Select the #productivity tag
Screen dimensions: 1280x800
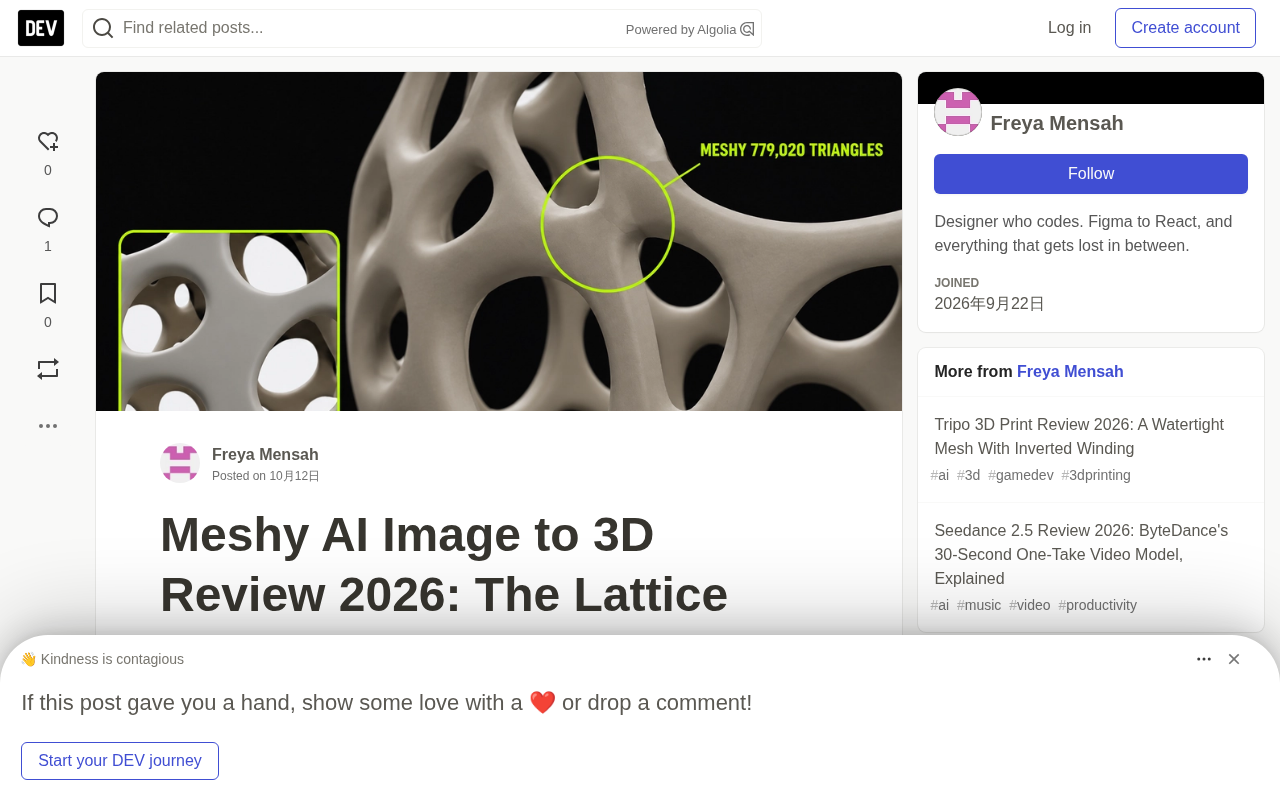[x=1098, y=605]
